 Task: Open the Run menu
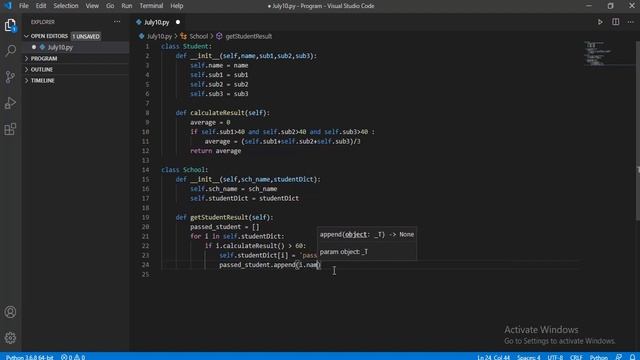click(127, 6)
